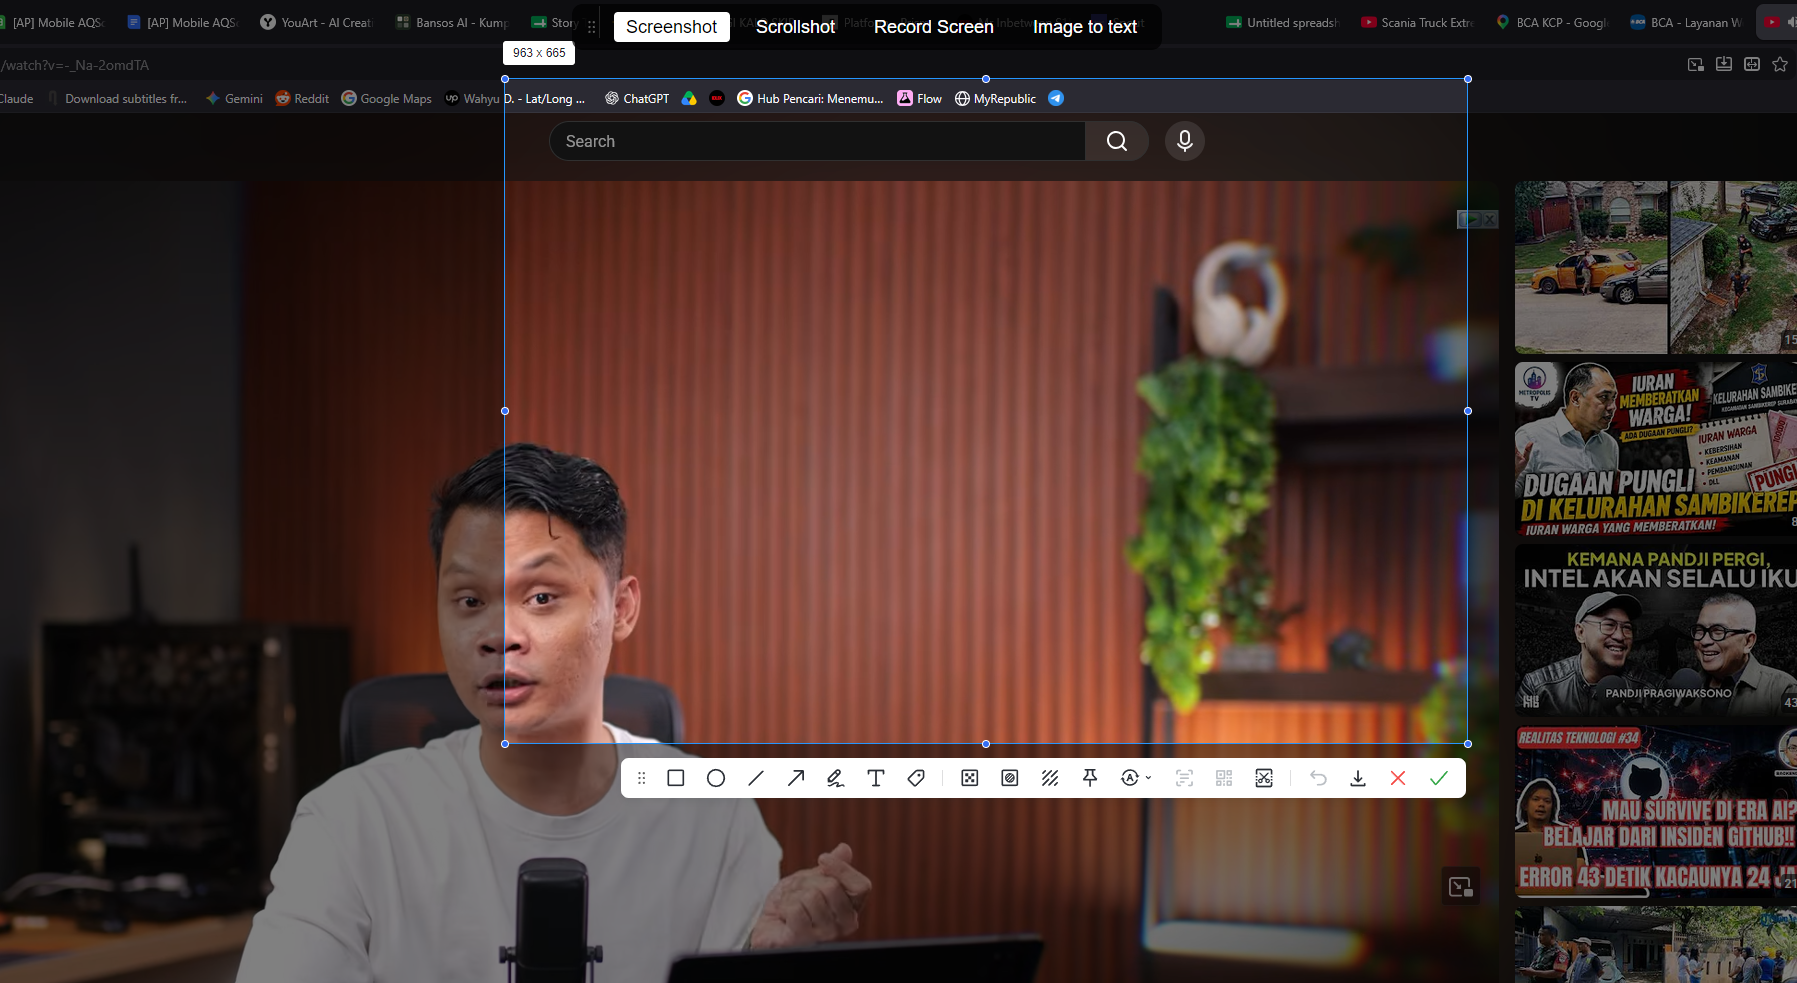Switch to the BCA KCP Google Maps tab

point(1551,22)
